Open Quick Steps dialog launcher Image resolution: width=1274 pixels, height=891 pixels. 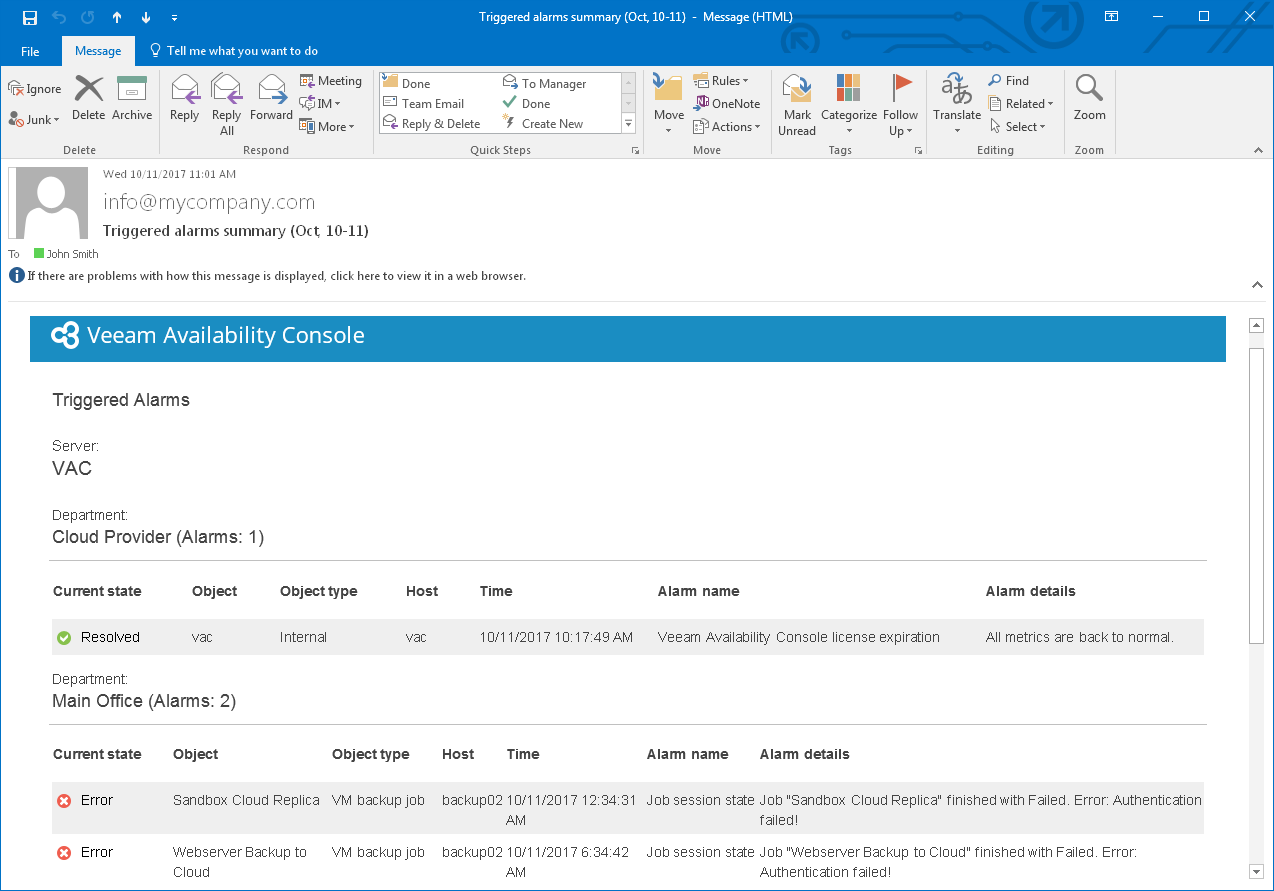click(634, 150)
